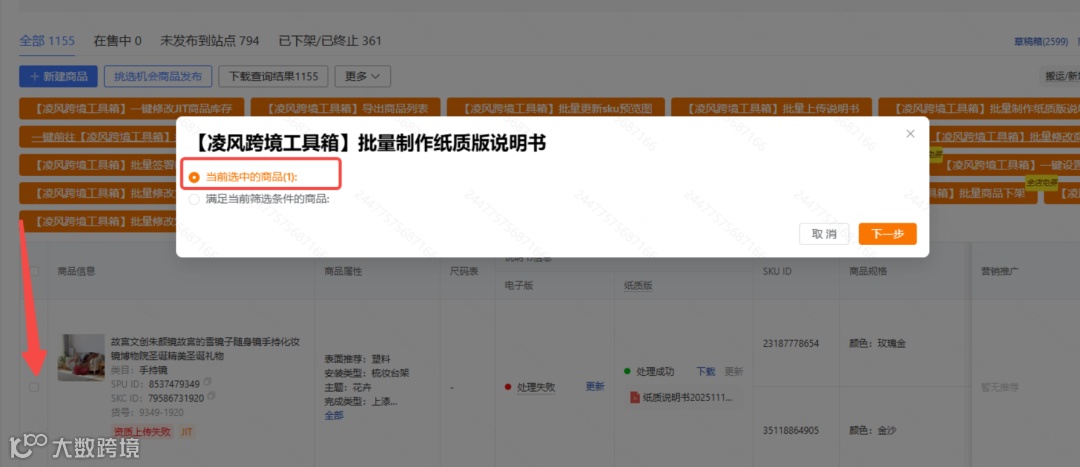The width and height of the screenshot is (1080, 467).
Task: Click 导出商品列表 toolbox button
Action: coord(345,108)
